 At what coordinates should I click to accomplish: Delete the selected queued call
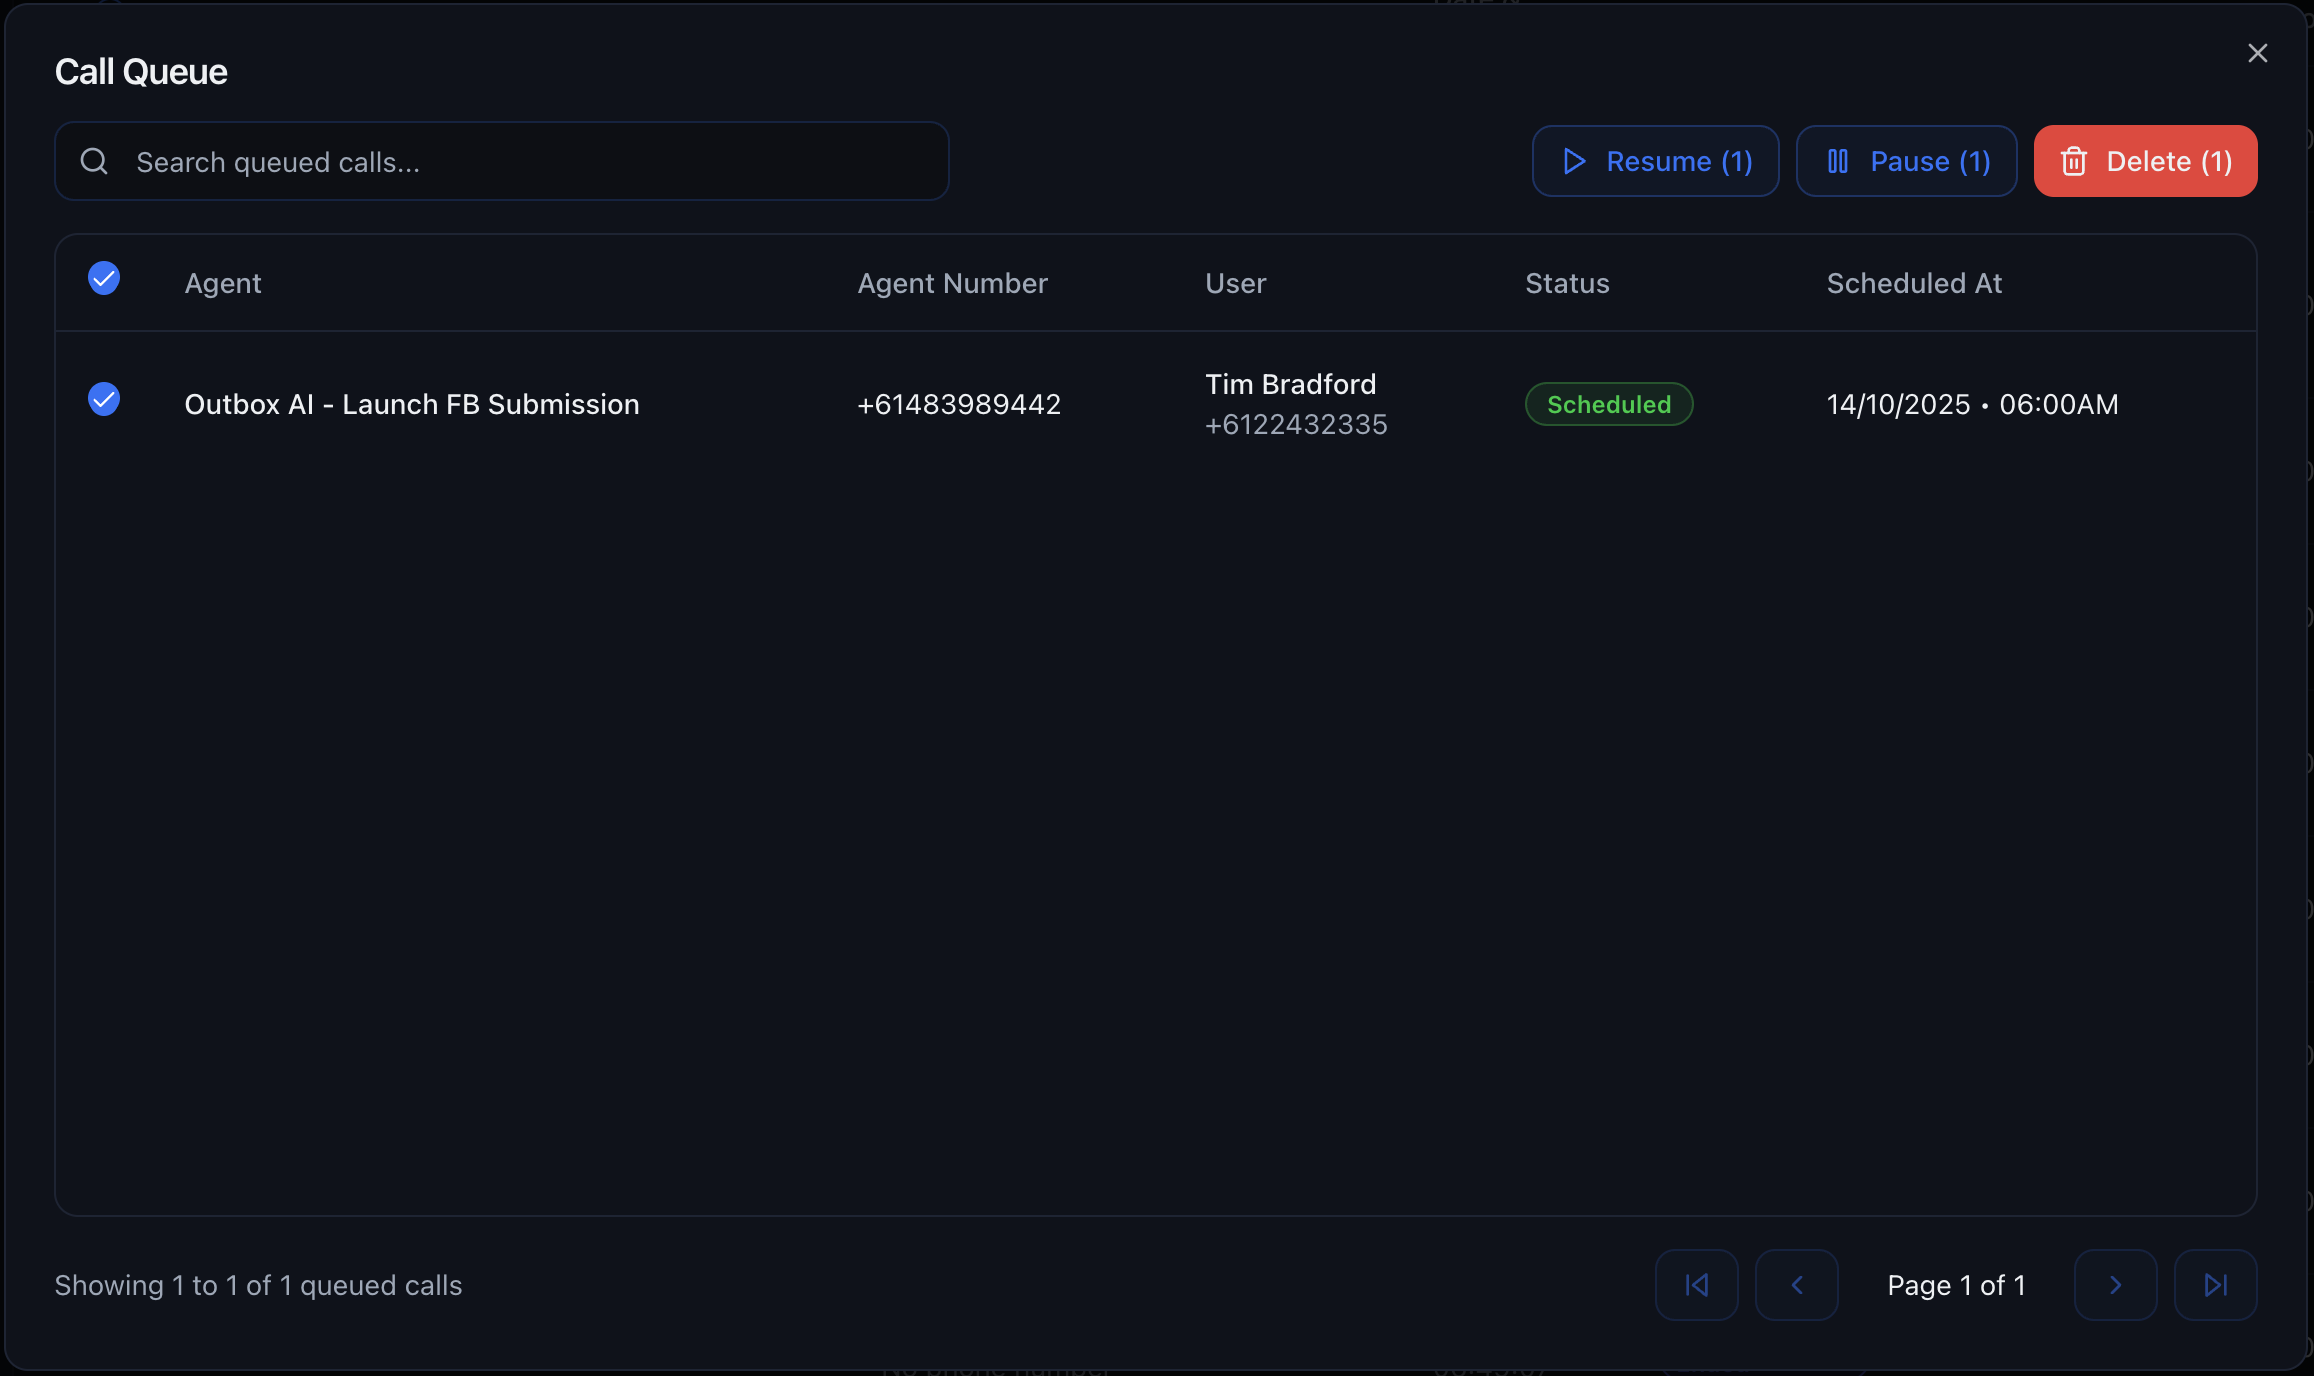tap(2145, 161)
